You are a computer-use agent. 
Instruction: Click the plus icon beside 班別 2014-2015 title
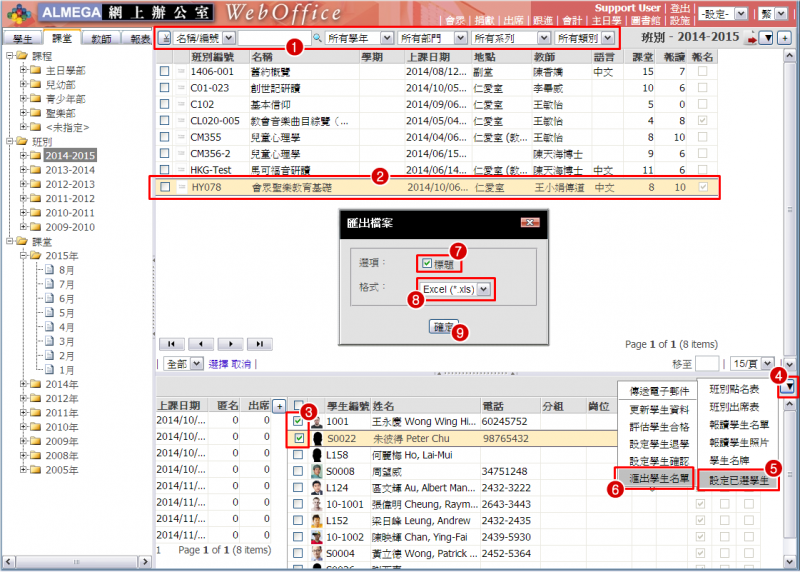coord(785,38)
